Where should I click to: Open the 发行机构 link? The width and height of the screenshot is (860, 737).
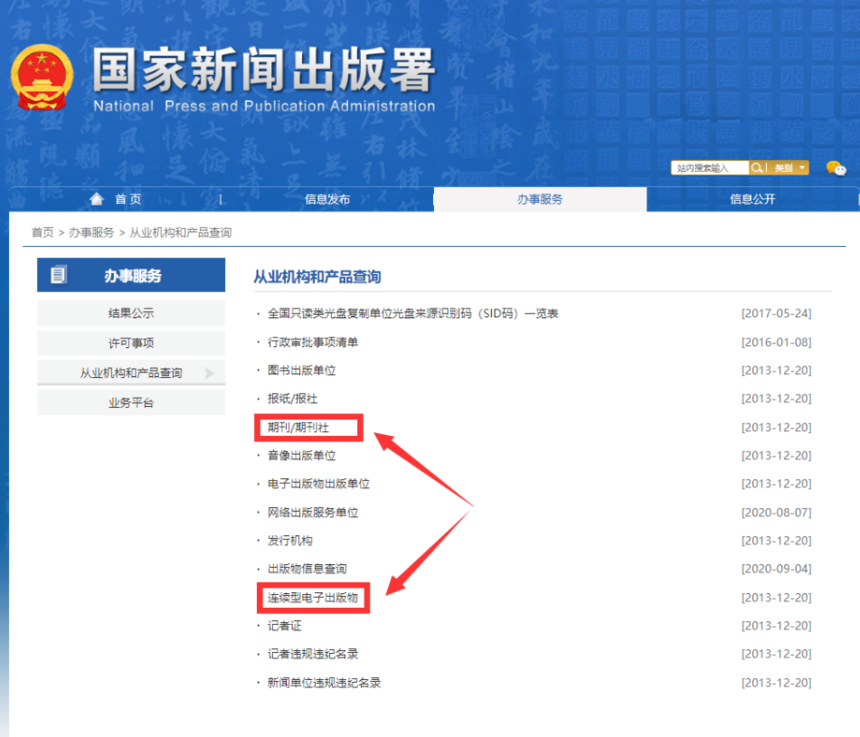(290, 540)
